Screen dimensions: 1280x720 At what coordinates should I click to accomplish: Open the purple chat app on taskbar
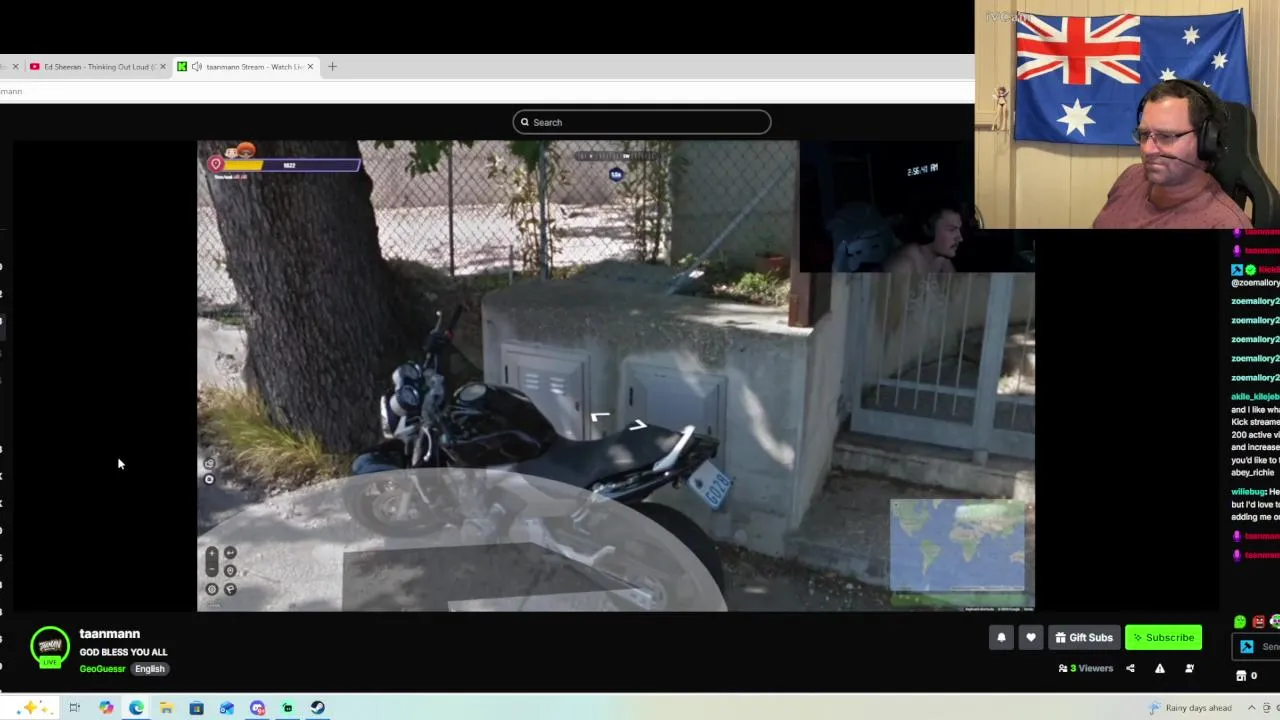tap(257, 708)
